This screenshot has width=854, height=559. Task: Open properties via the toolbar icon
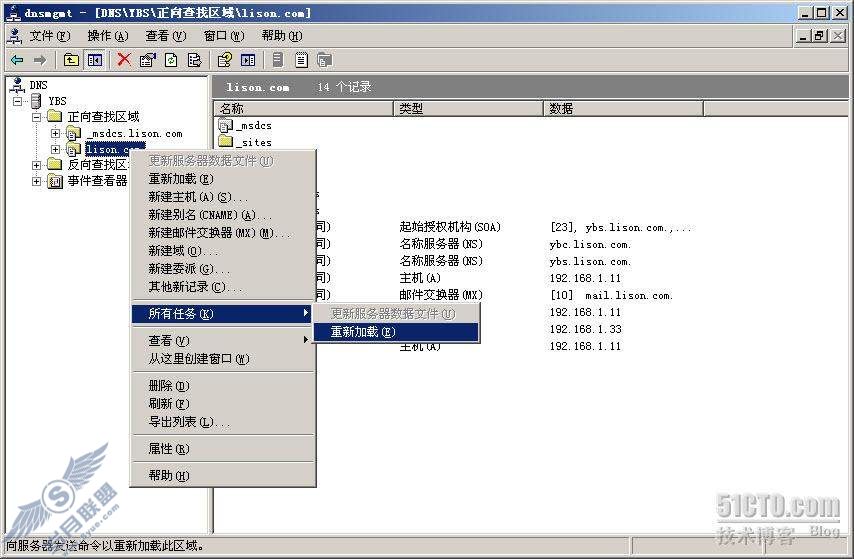coord(148,60)
